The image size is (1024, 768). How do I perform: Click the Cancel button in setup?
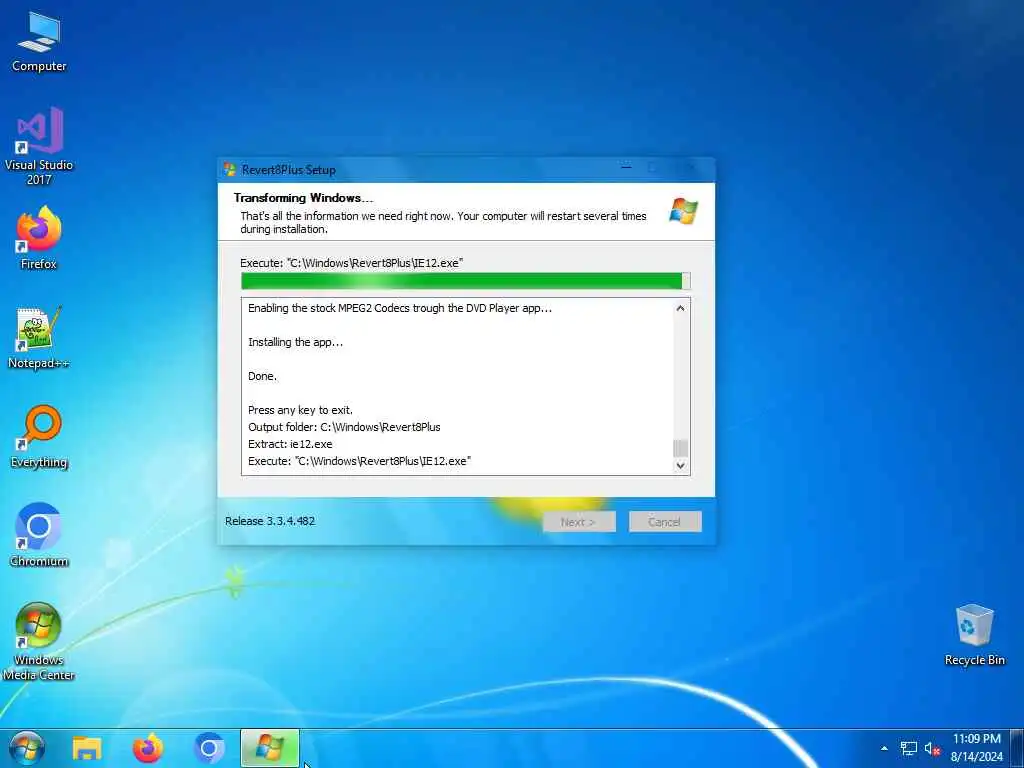pos(665,522)
